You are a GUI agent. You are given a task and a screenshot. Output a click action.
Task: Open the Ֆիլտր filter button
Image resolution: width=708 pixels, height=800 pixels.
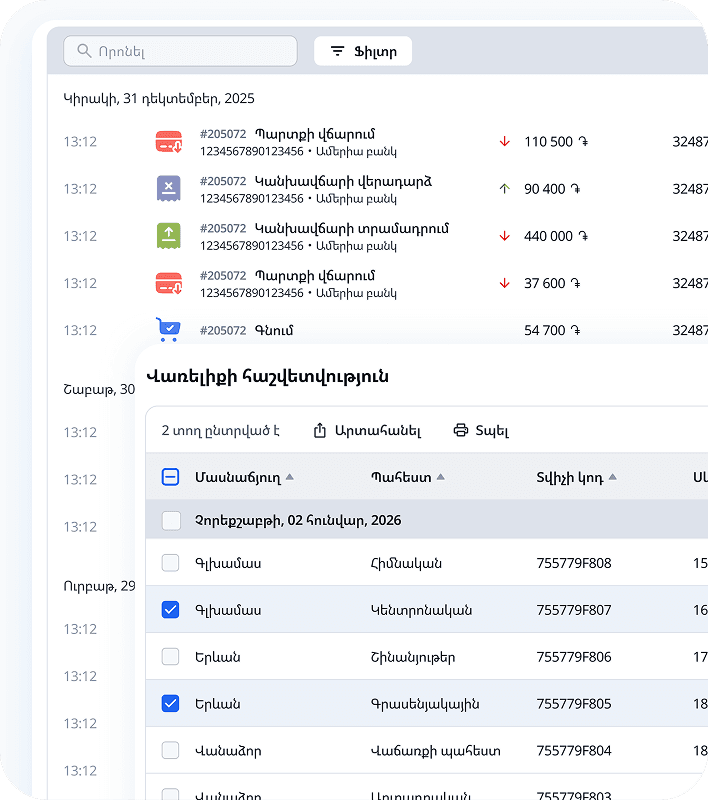(363, 51)
